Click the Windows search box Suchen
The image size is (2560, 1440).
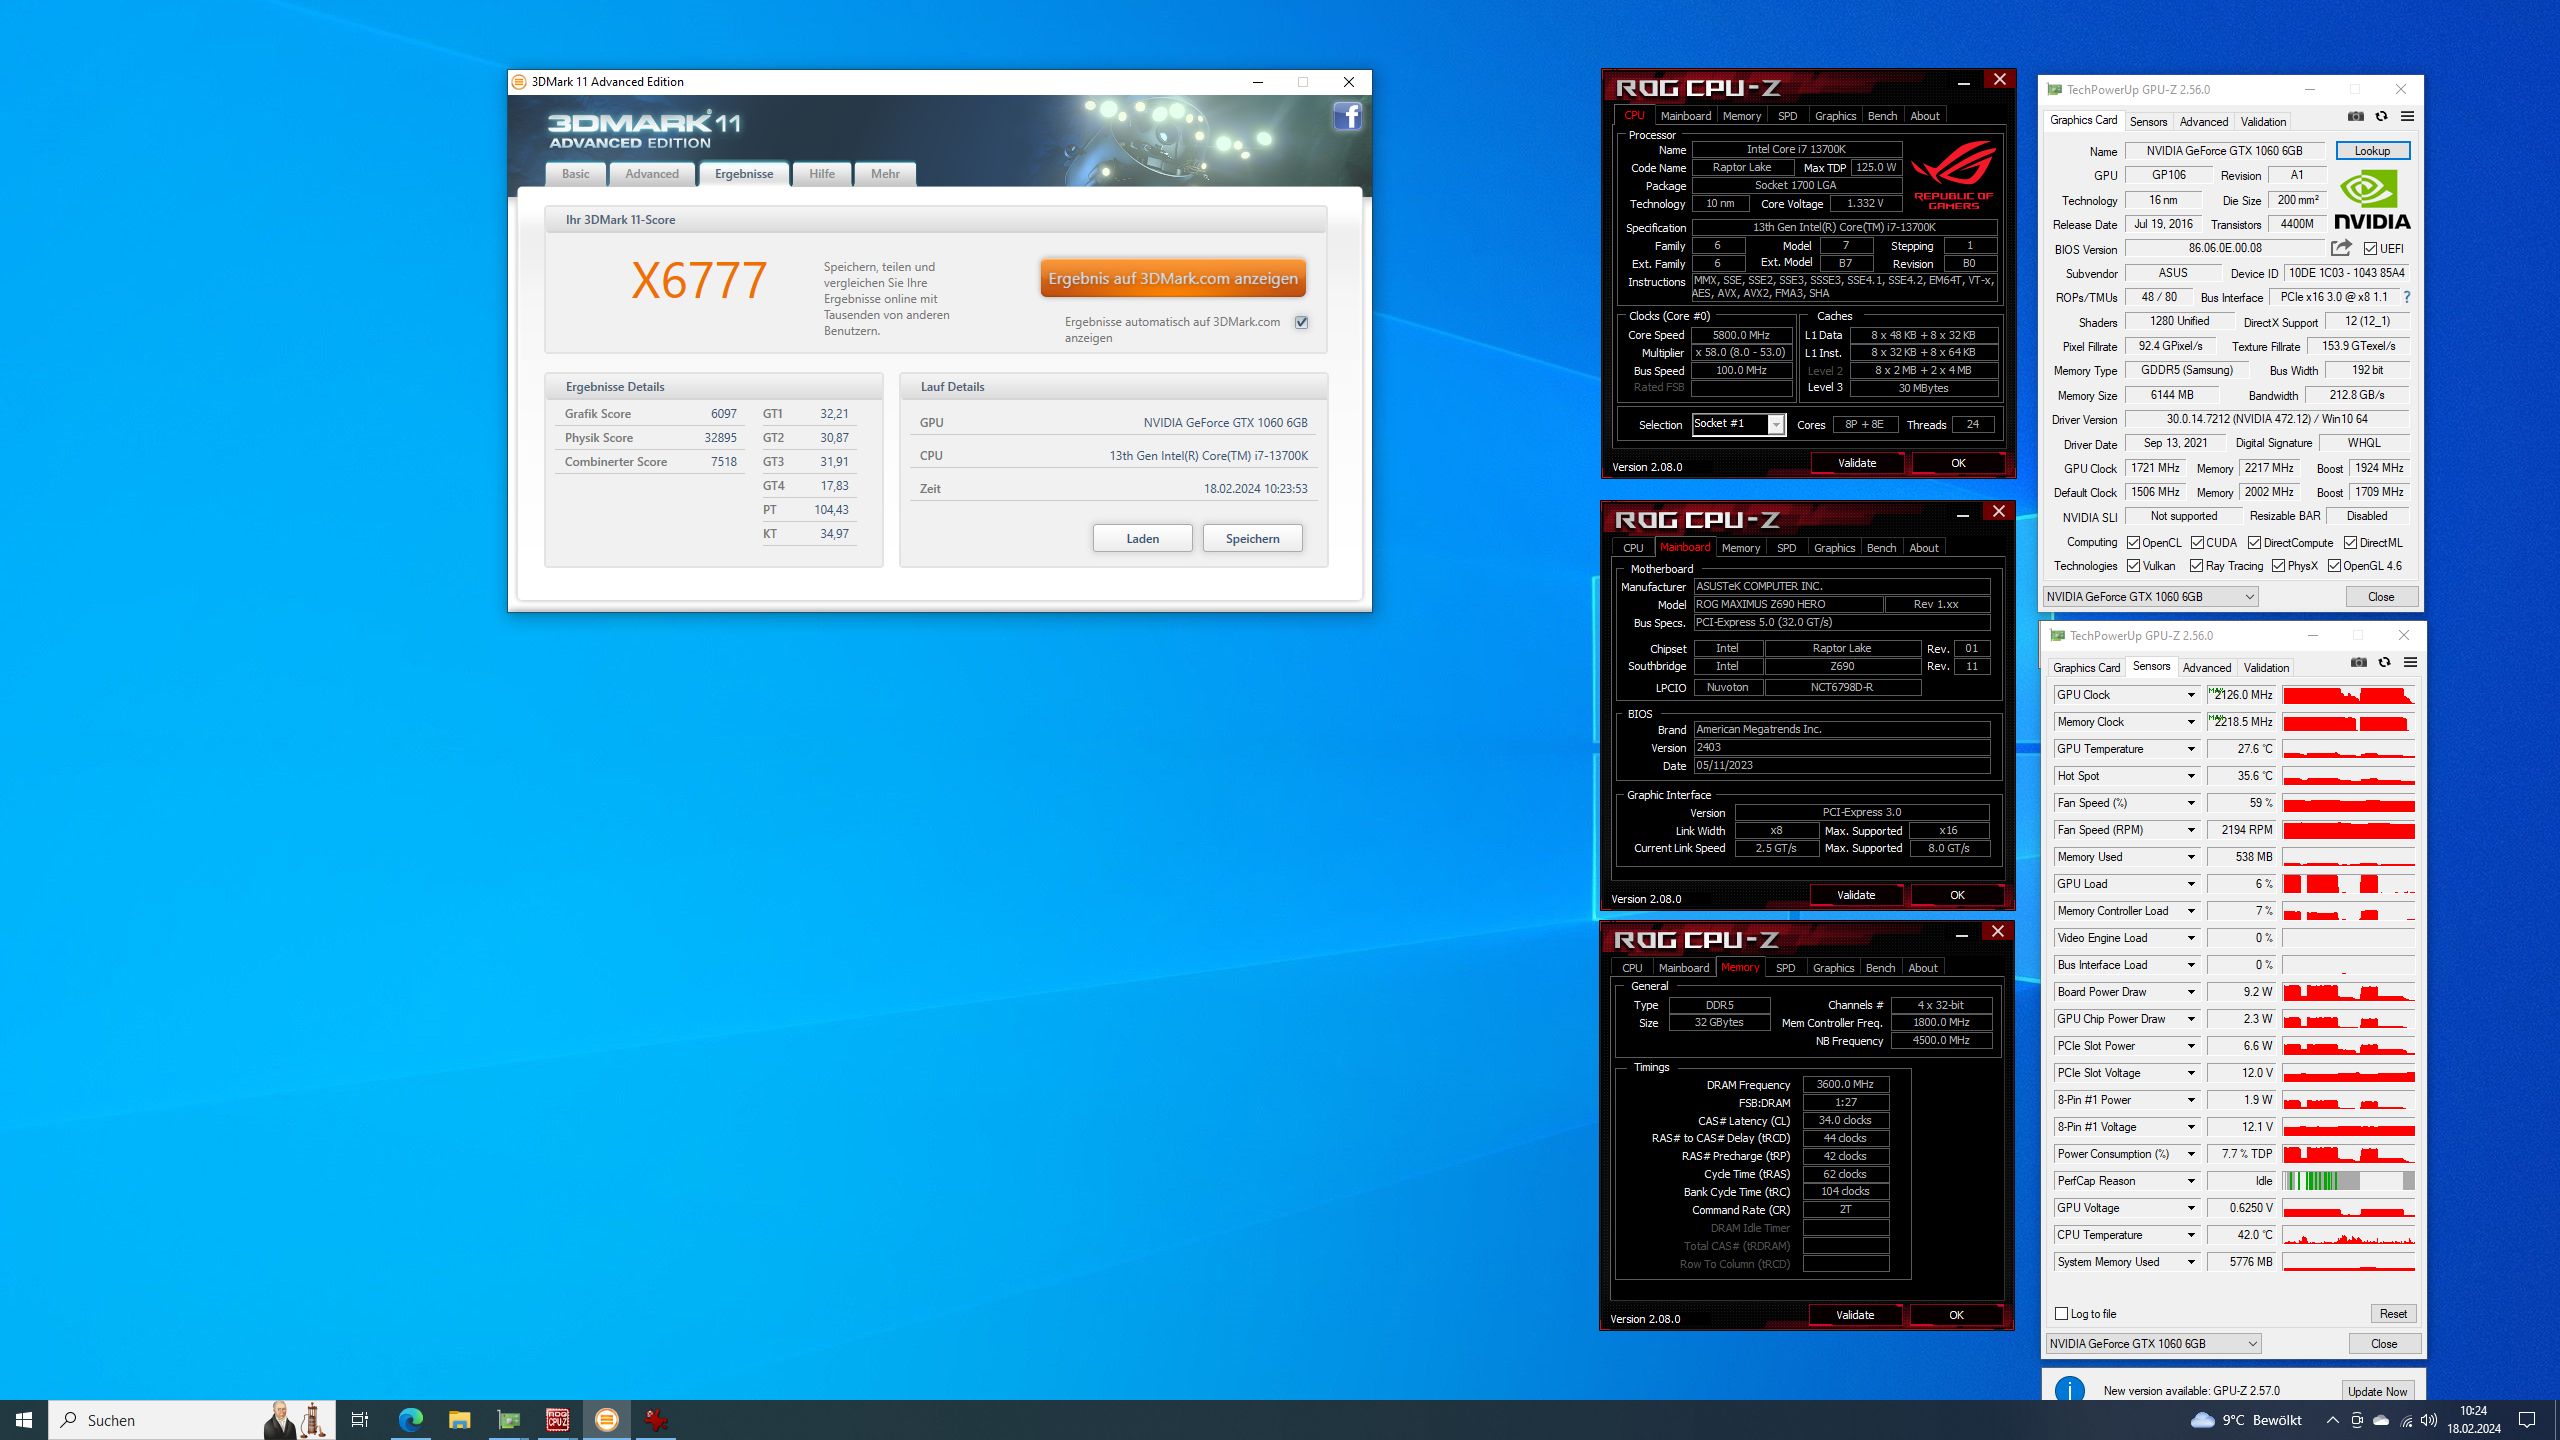click(192, 1420)
